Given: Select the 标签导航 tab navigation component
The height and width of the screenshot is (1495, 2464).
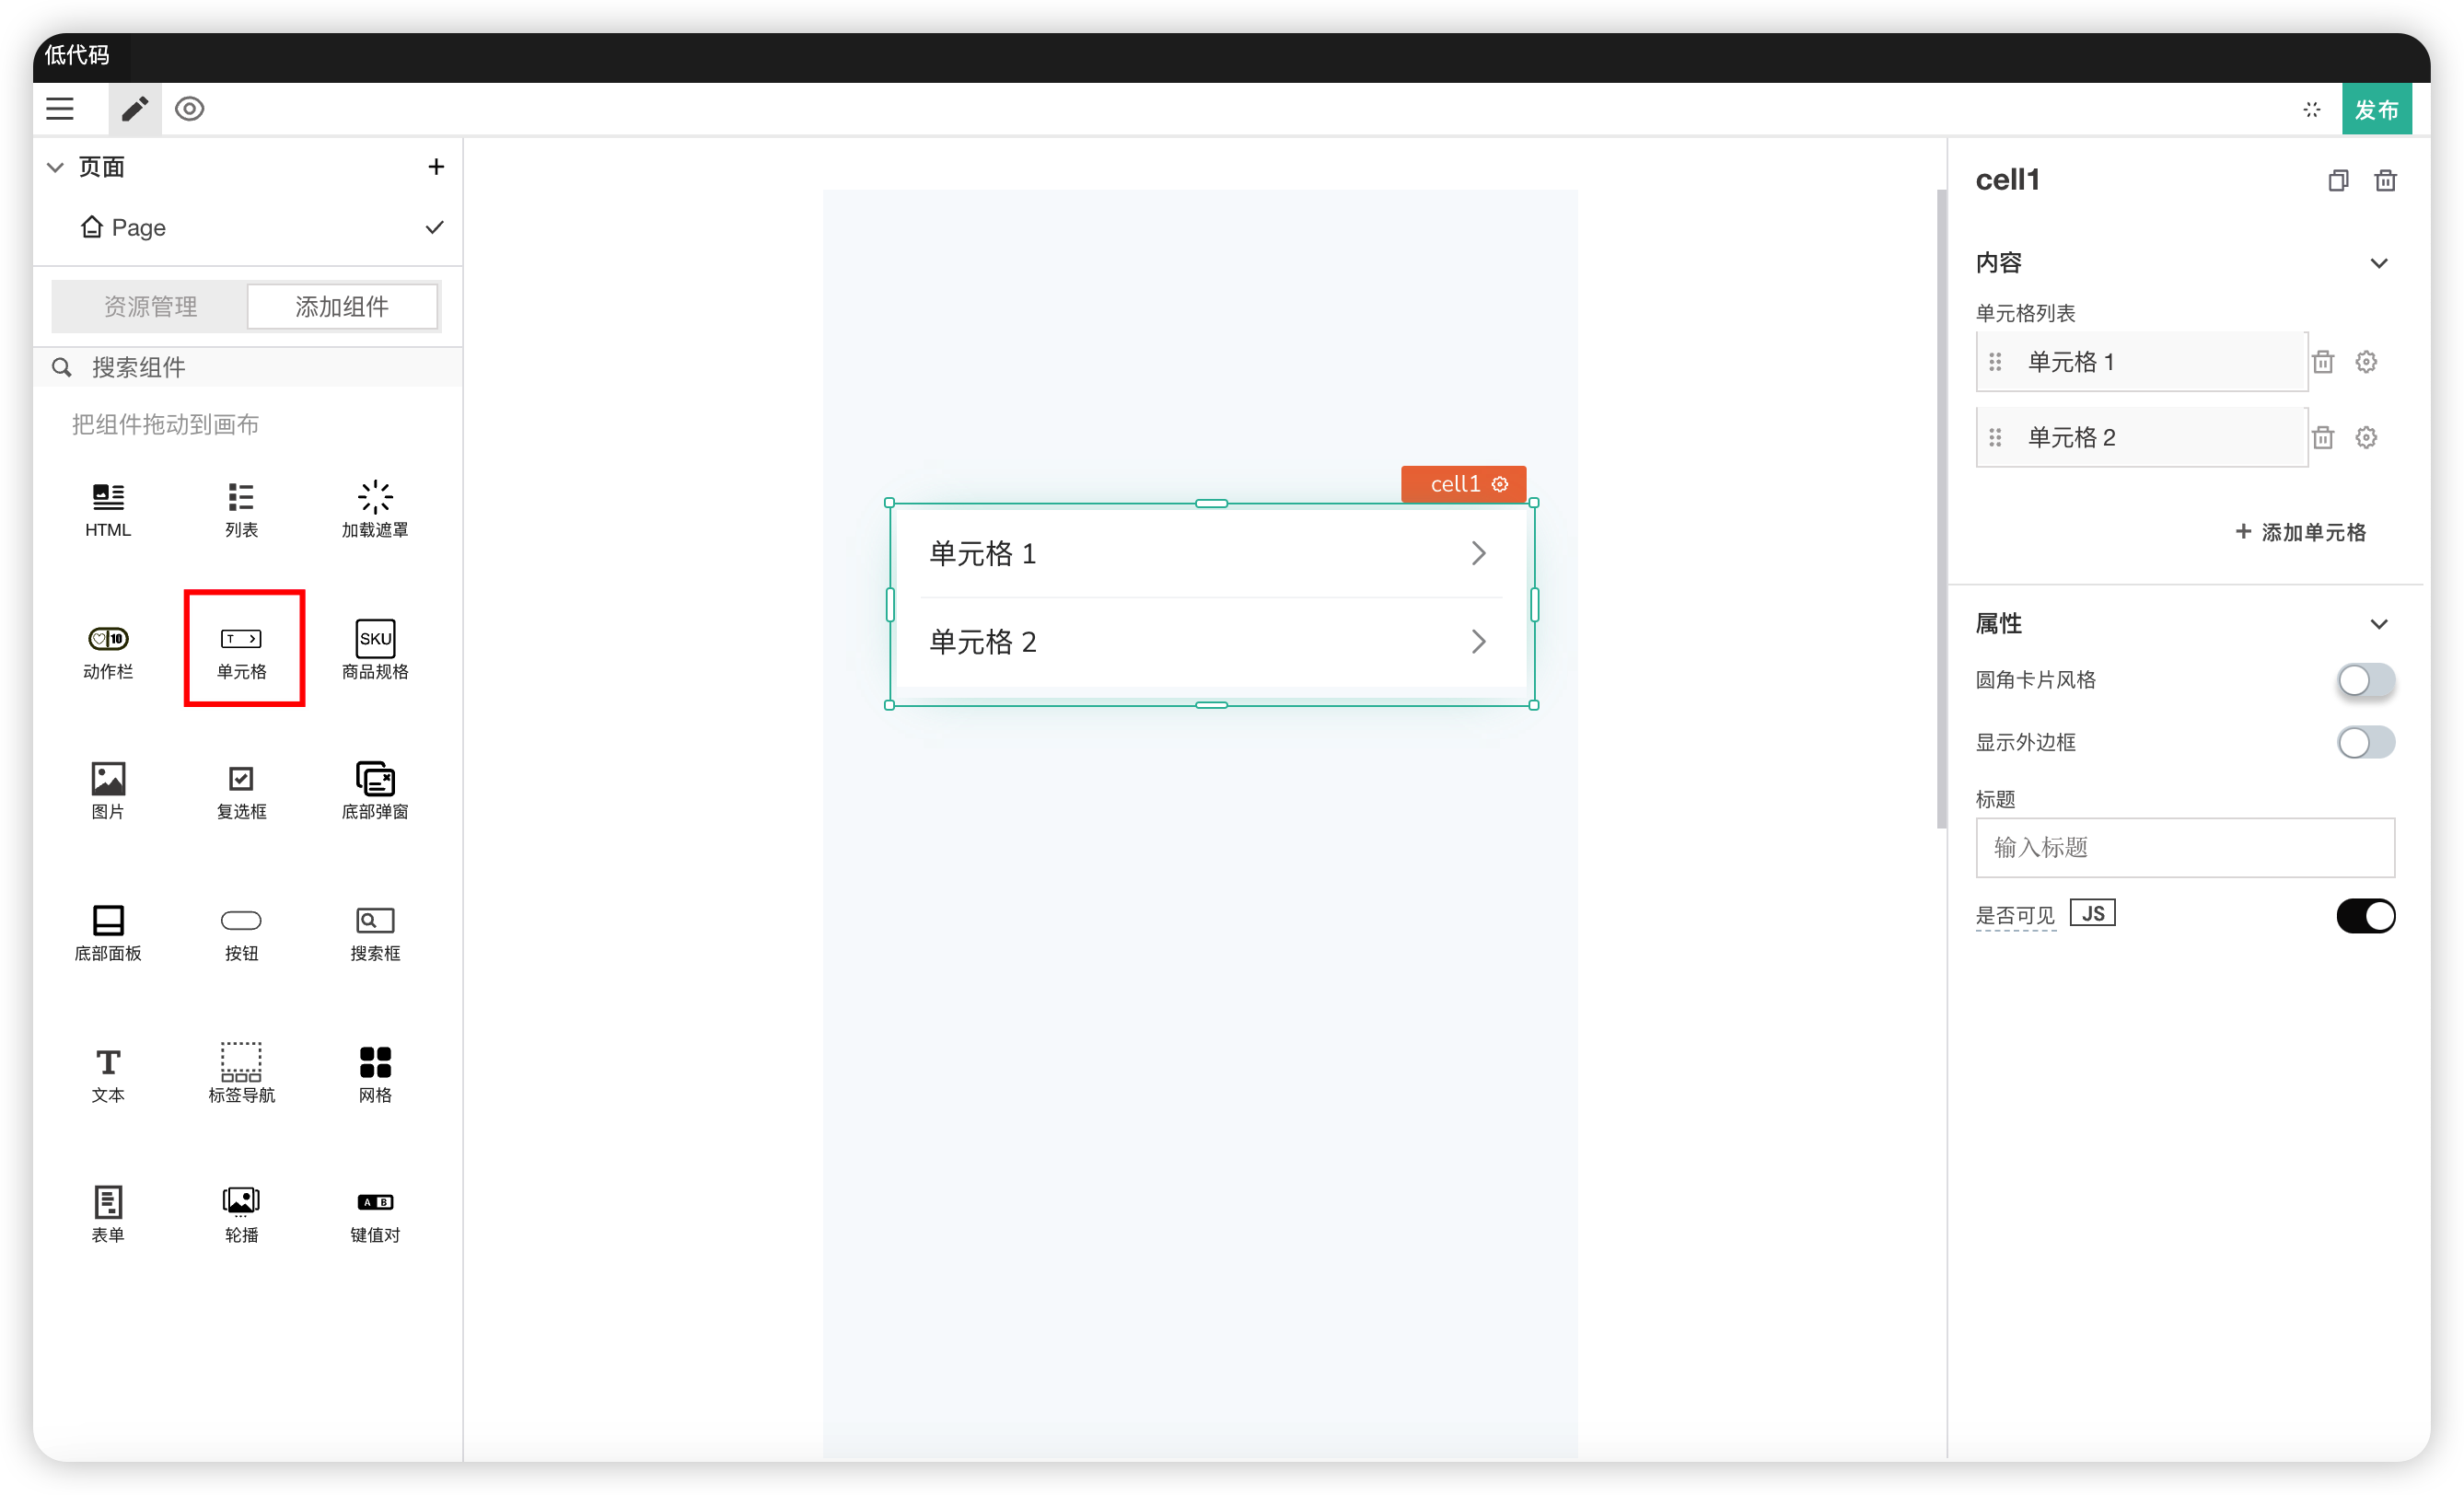Looking at the screenshot, I should 241,1073.
